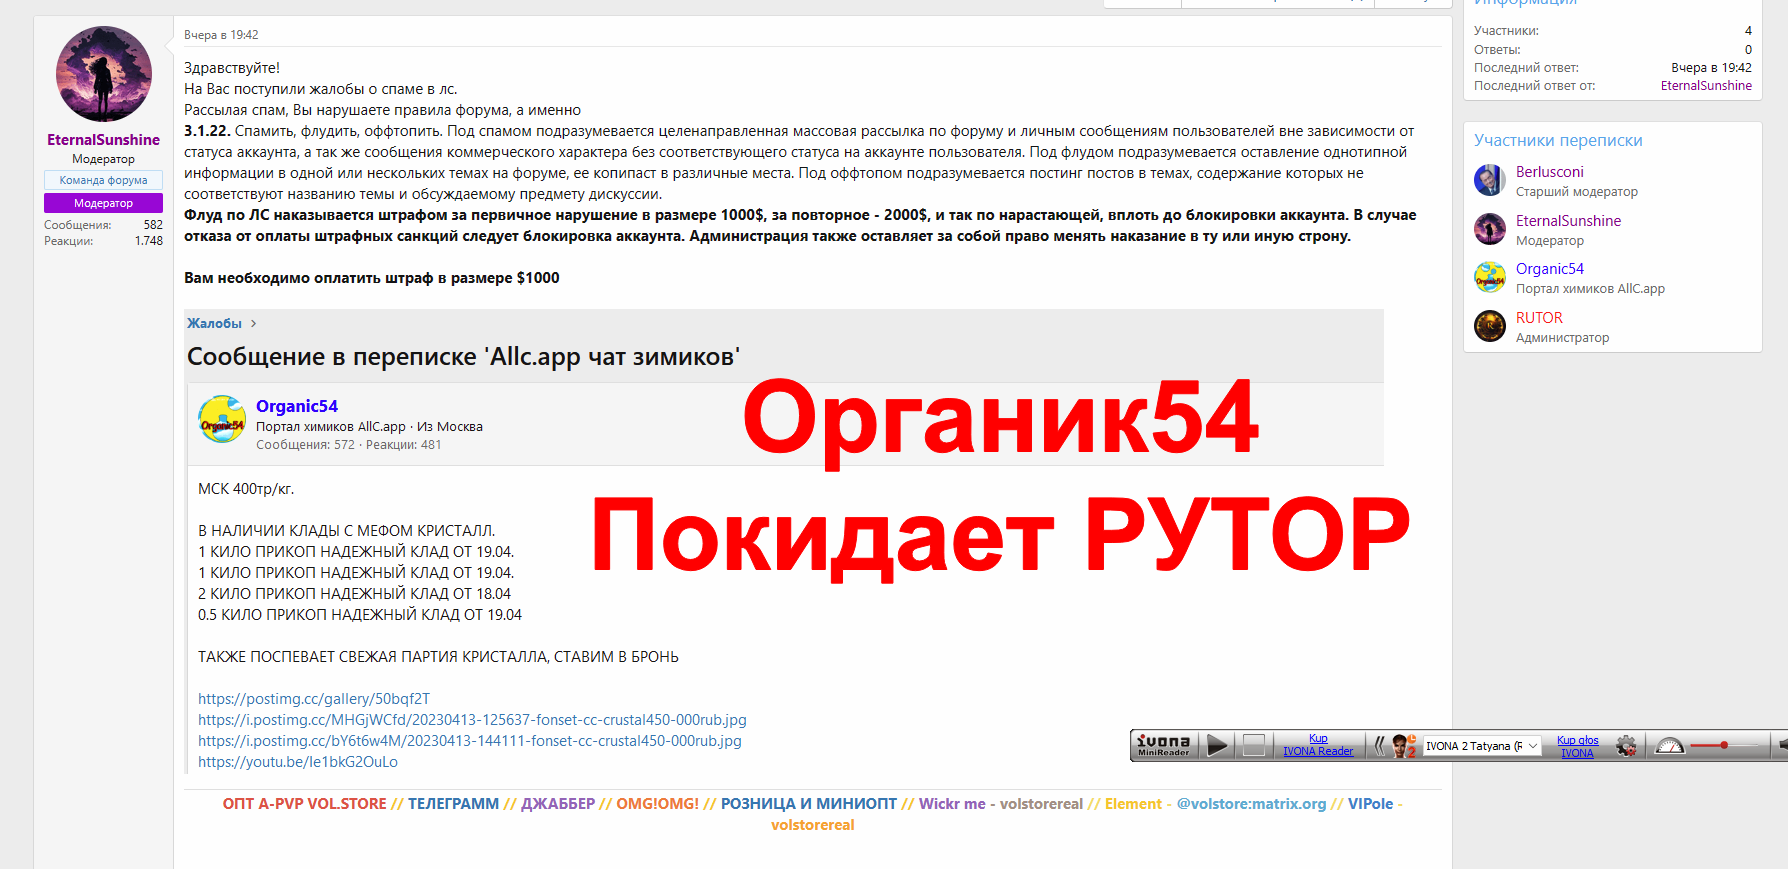Open the IVONA 2 Tatyana voice dropdown

point(1481,746)
